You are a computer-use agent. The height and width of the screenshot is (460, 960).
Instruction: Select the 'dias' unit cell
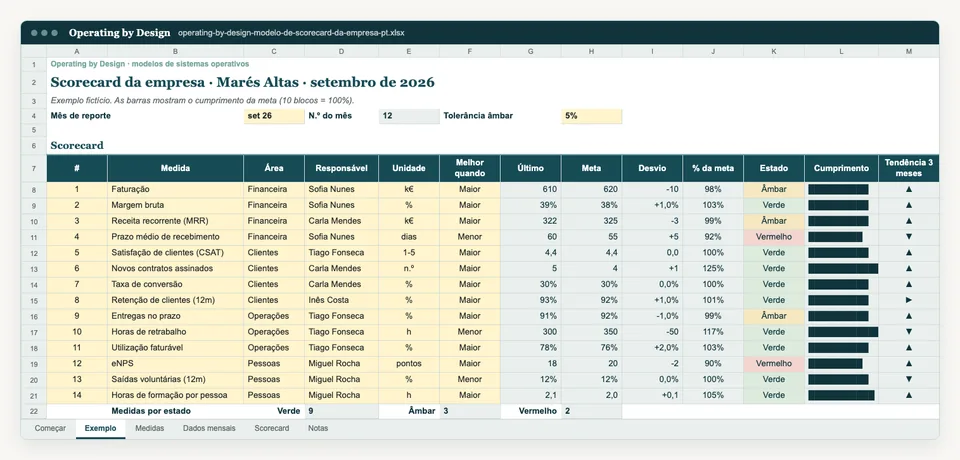[409, 236]
